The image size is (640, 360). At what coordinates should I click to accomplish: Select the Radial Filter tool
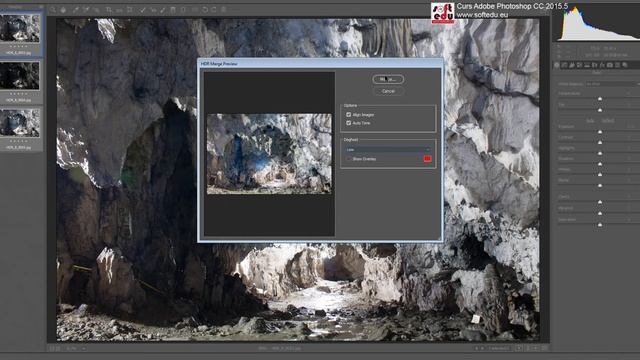click(183, 10)
